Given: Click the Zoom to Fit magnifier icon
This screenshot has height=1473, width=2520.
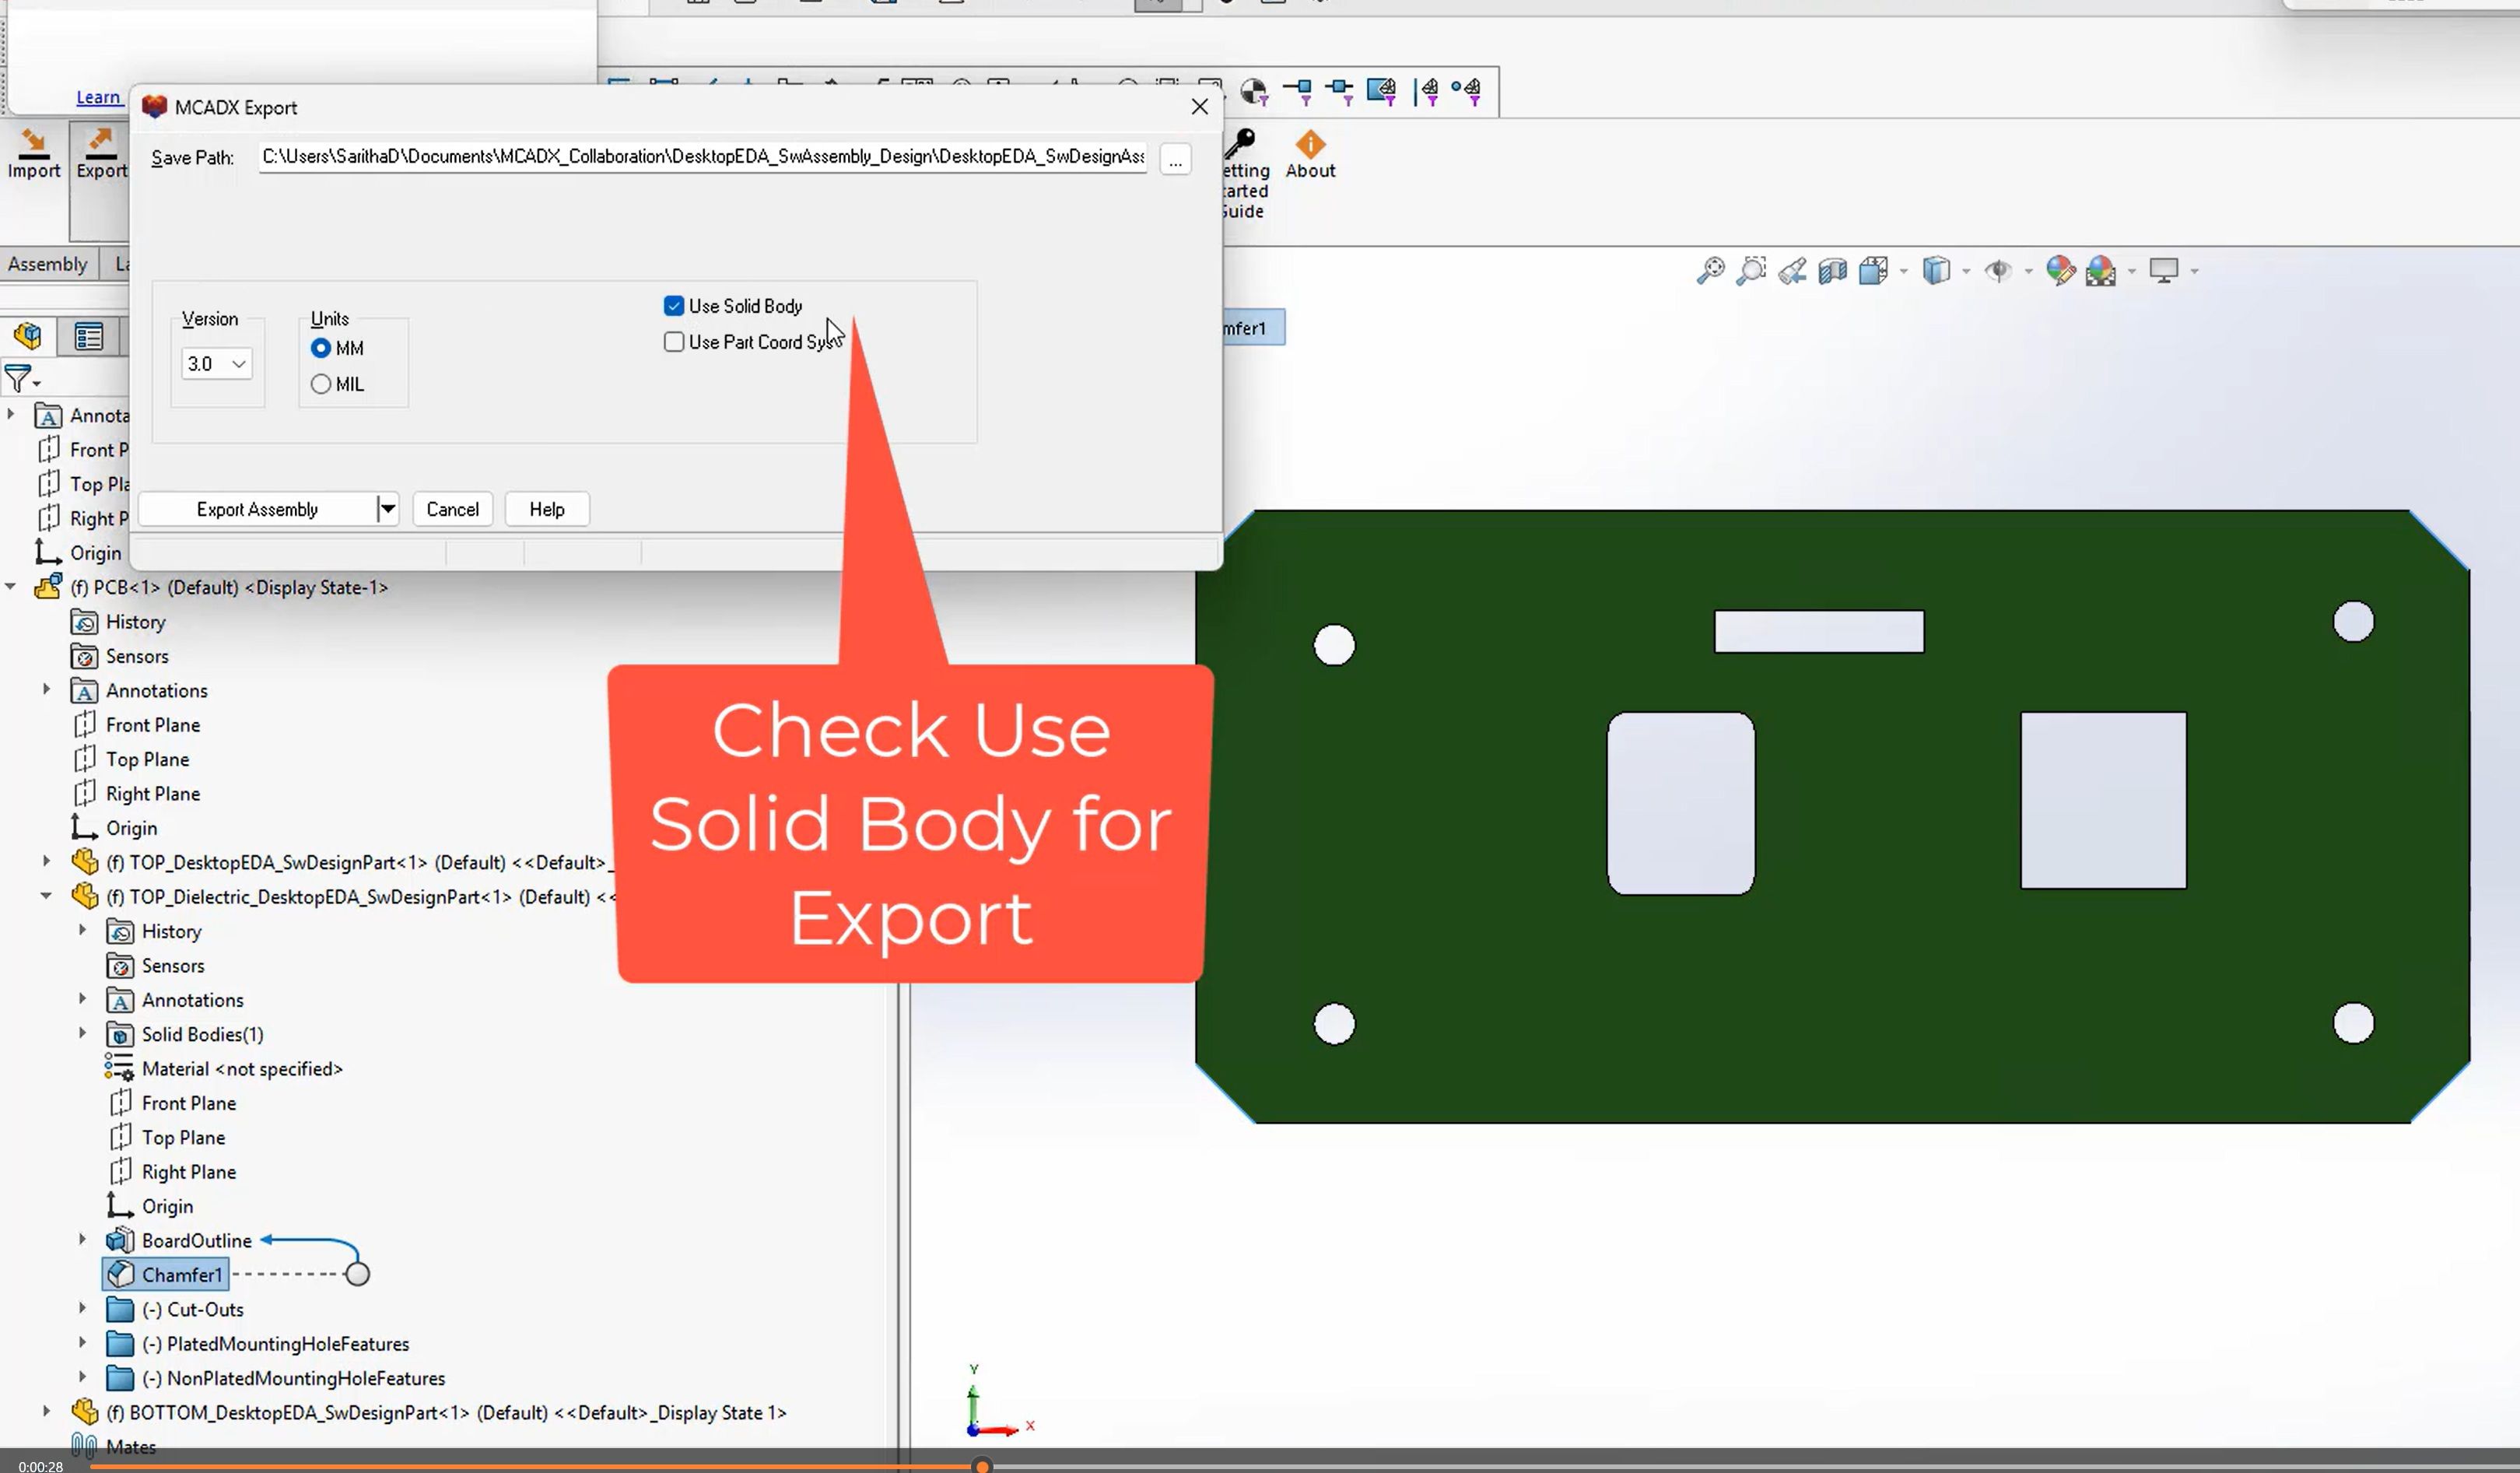Looking at the screenshot, I should (1710, 271).
